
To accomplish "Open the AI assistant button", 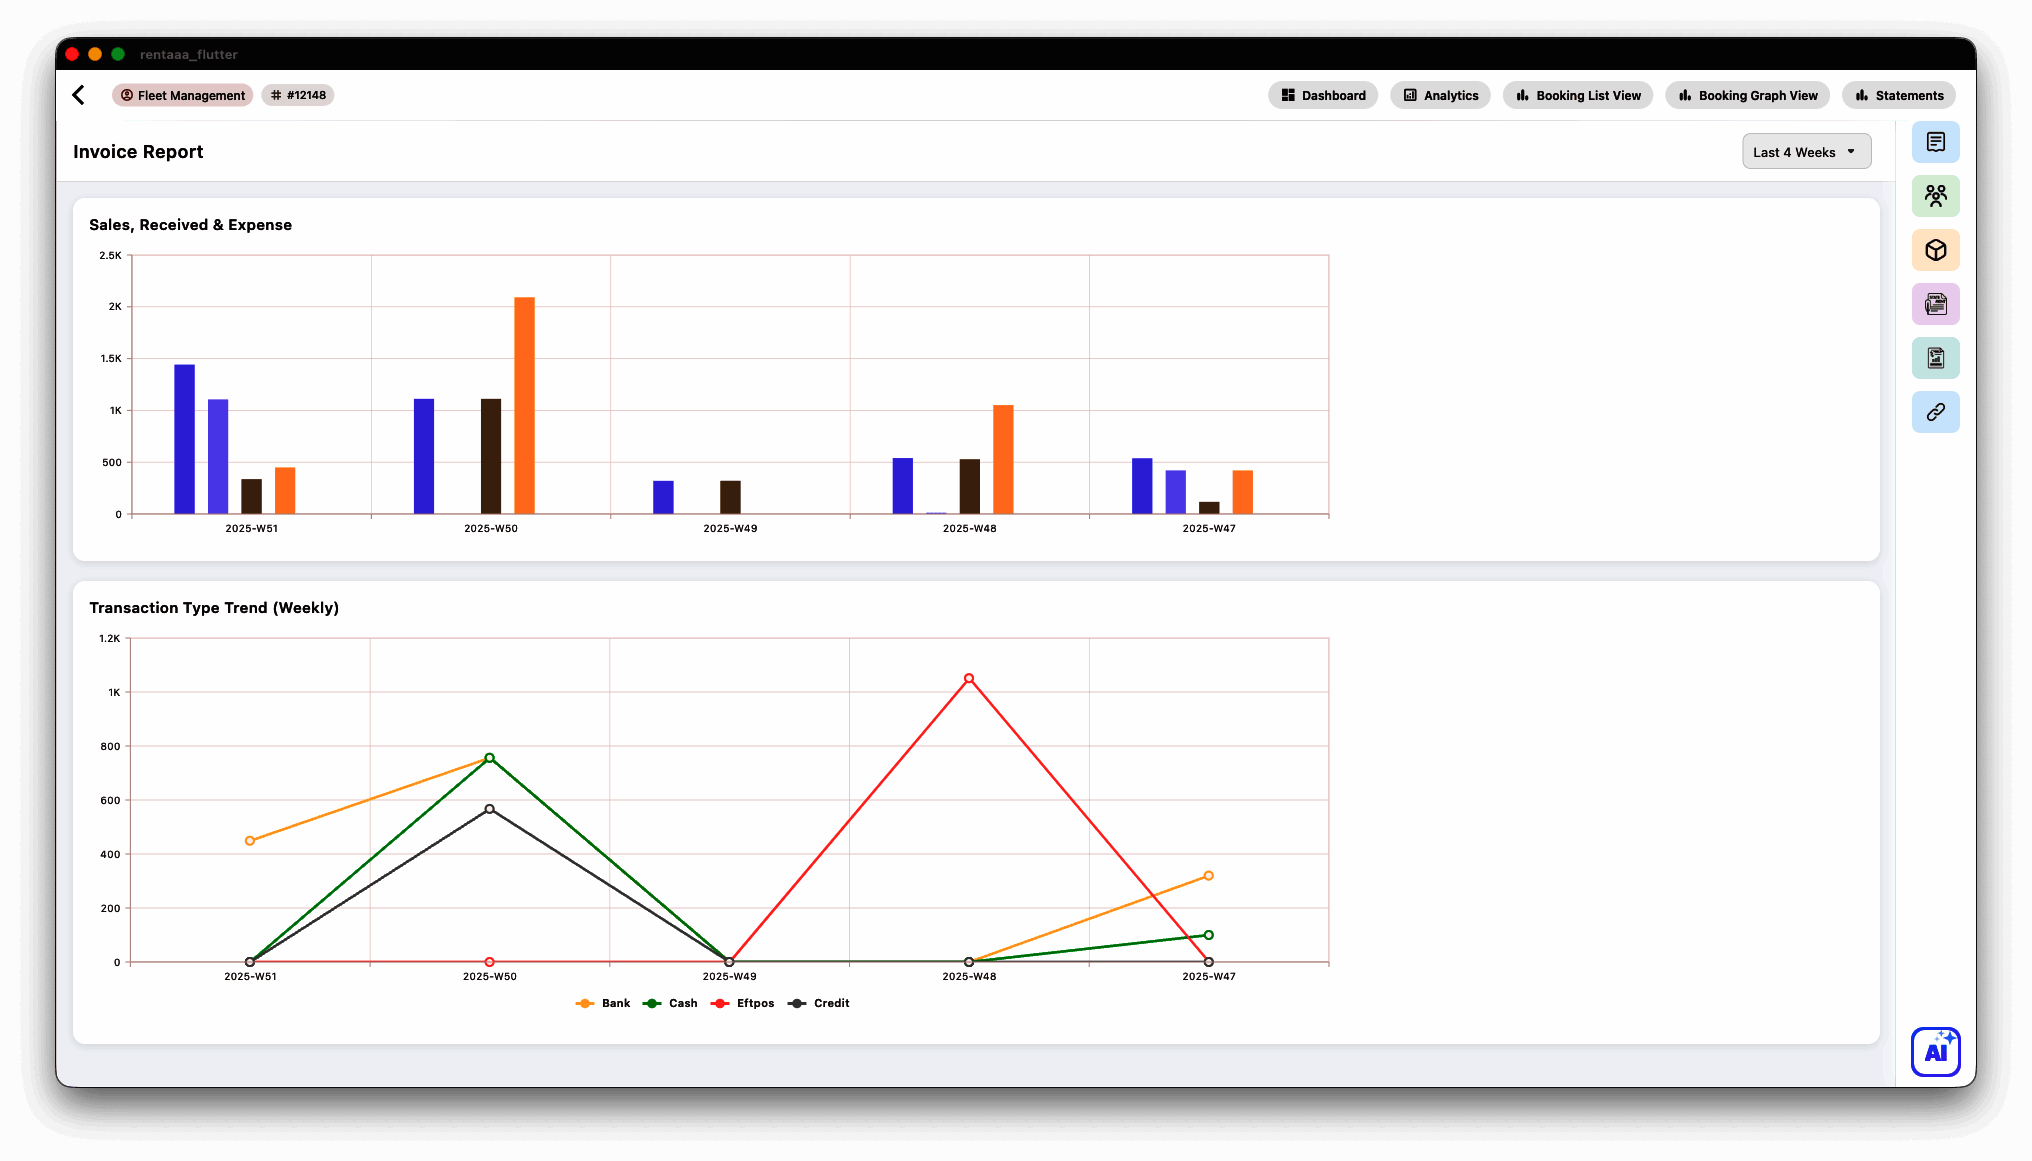I will tap(1935, 1051).
